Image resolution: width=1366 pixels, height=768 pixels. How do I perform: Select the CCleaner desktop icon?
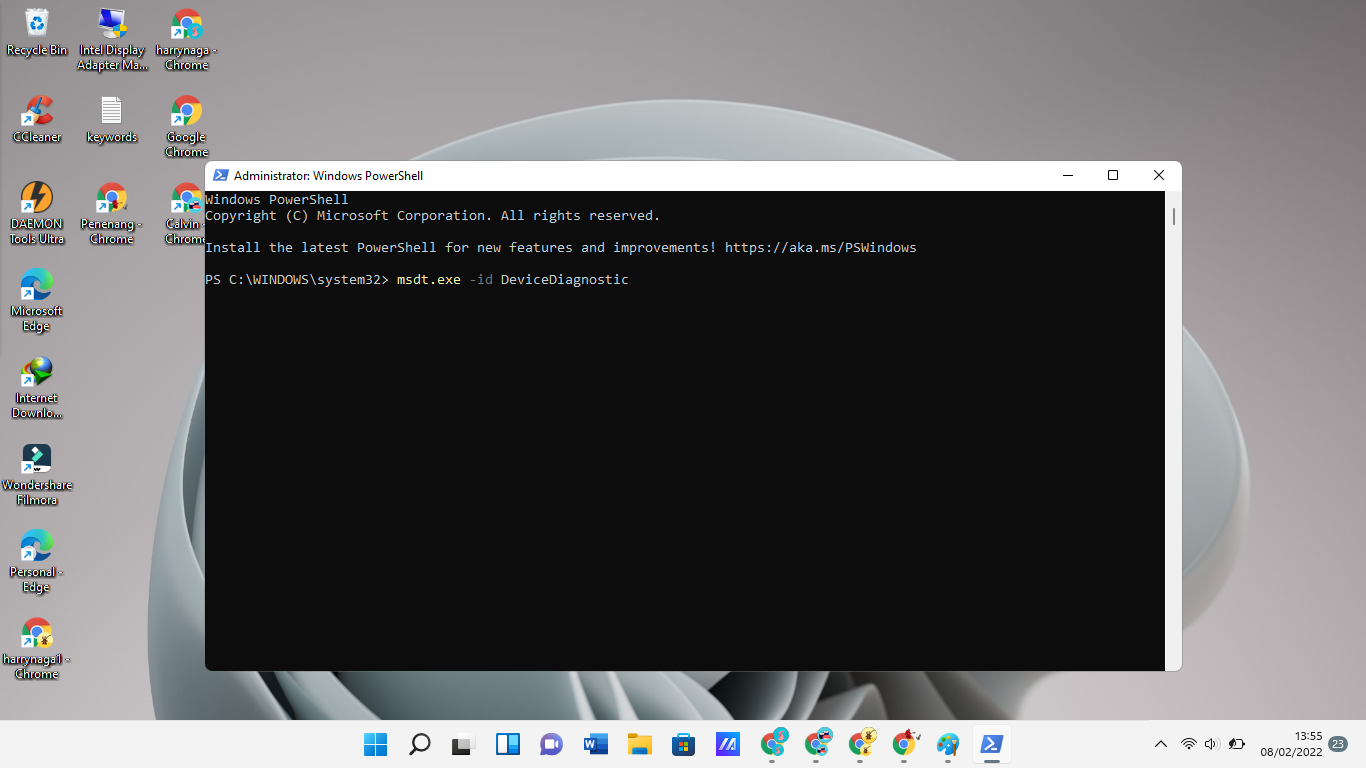[x=37, y=120]
